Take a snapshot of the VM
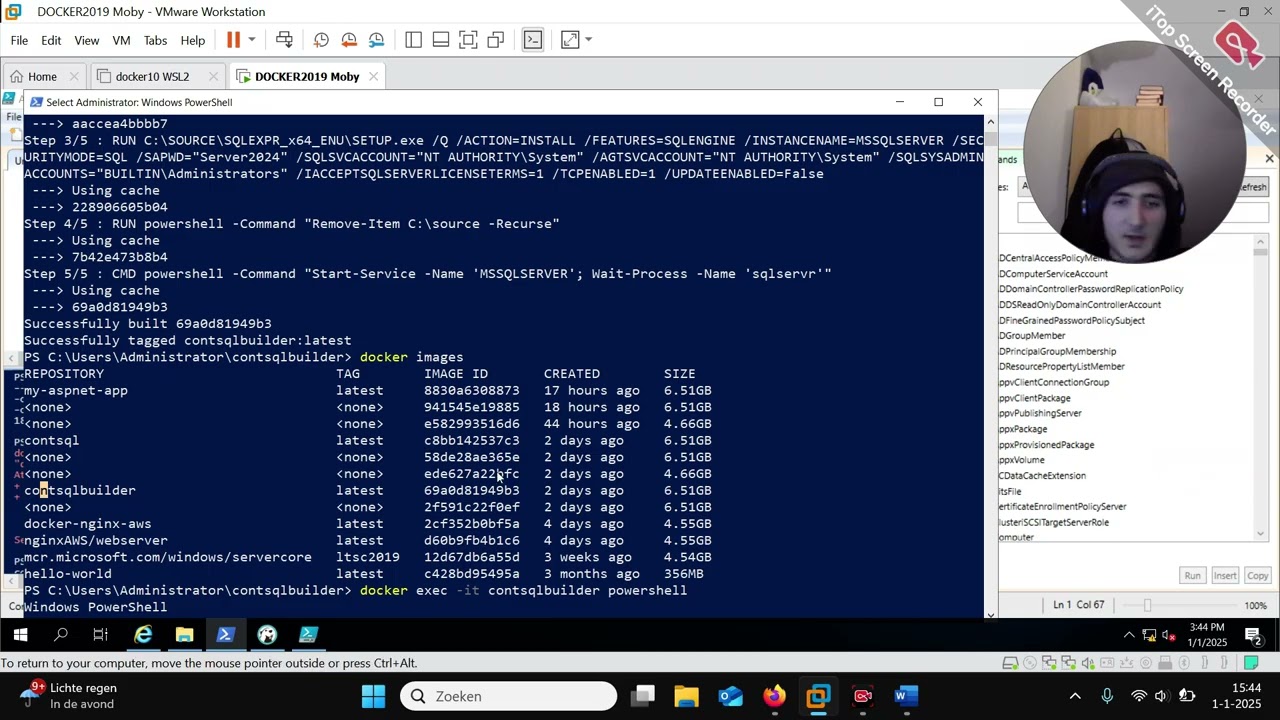 pos(321,40)
